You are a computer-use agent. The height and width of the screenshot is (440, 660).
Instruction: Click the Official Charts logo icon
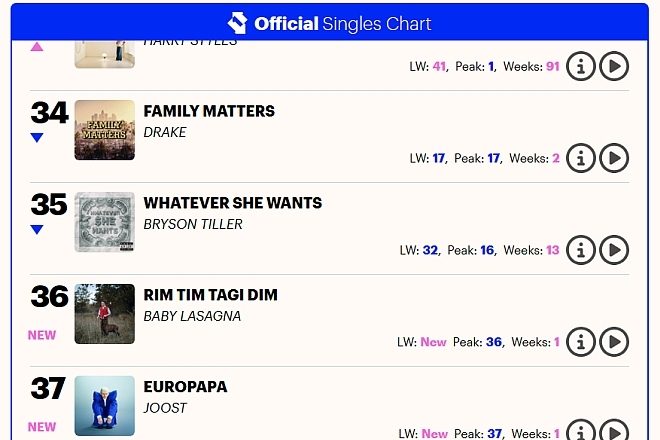pos(237,23)
